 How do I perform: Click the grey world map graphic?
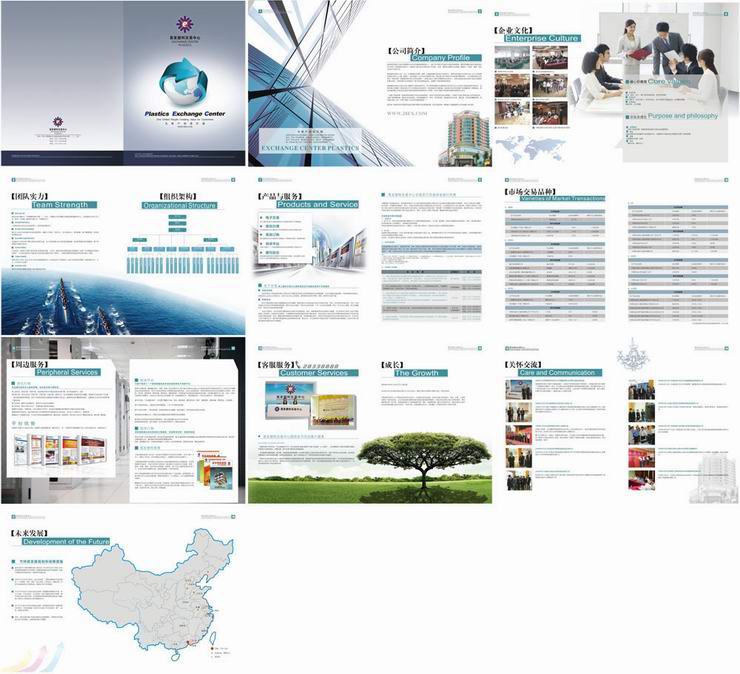[529, 148]
